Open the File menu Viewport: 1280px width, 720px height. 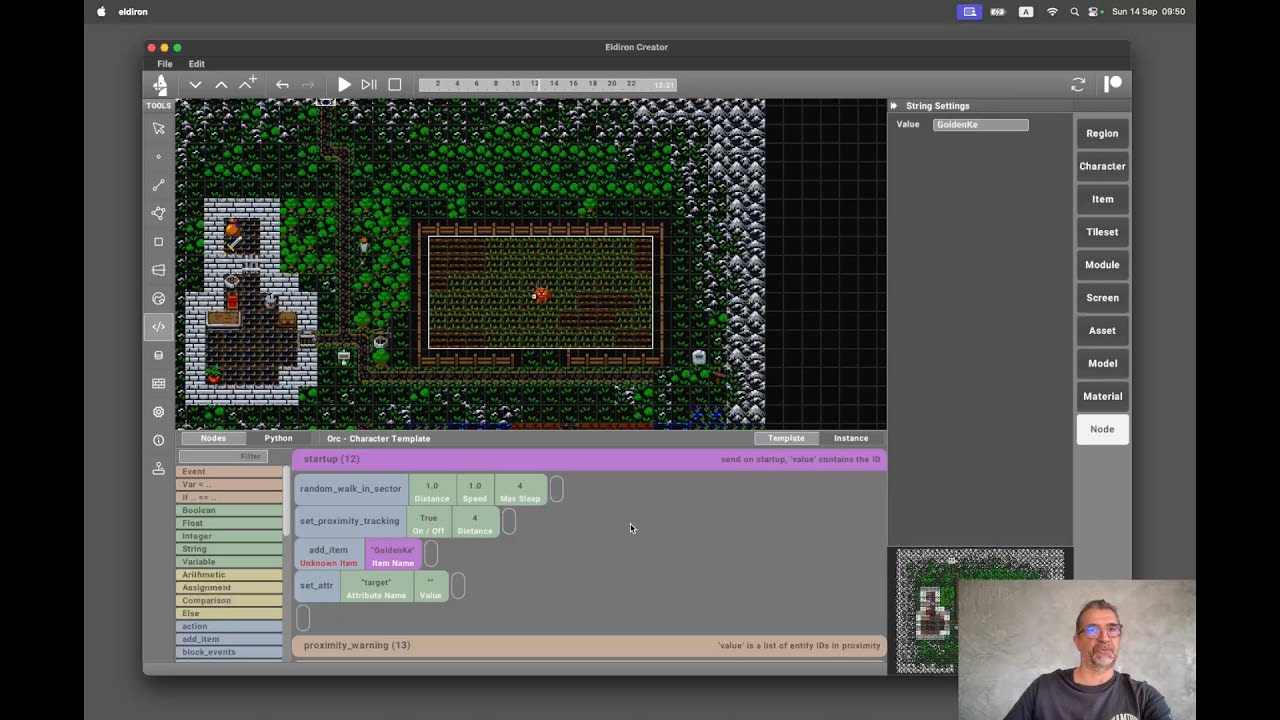164,64
